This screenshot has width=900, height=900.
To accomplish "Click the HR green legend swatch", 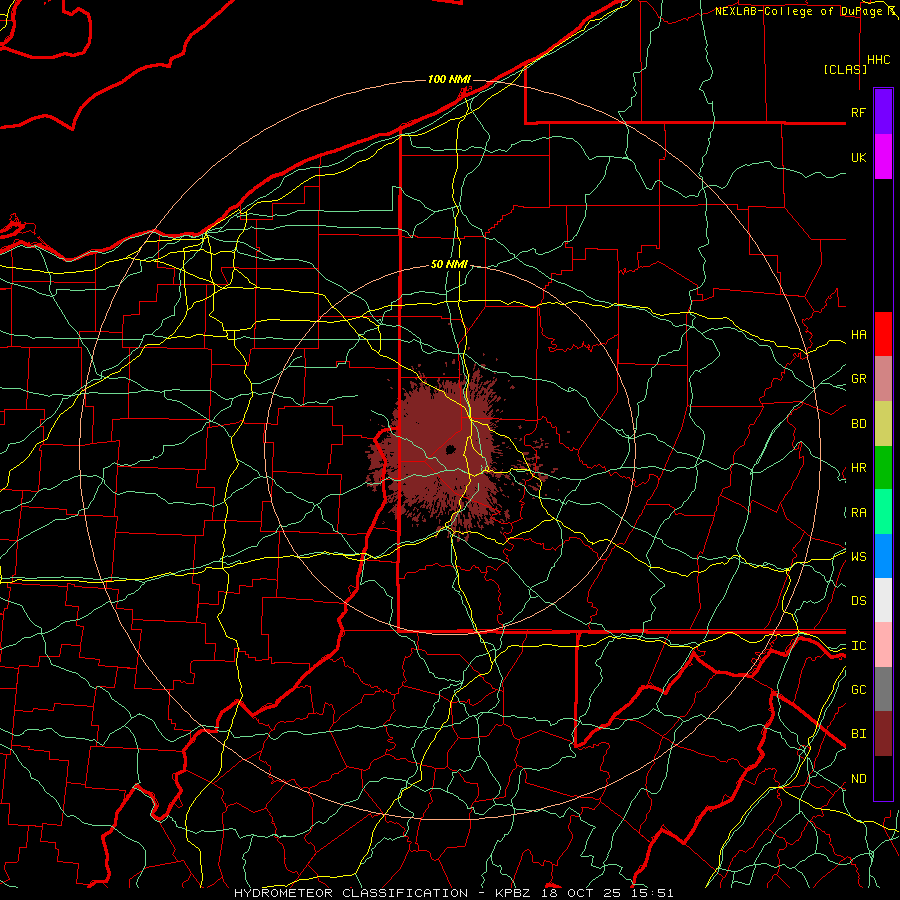I will click(x=883, y=468).
